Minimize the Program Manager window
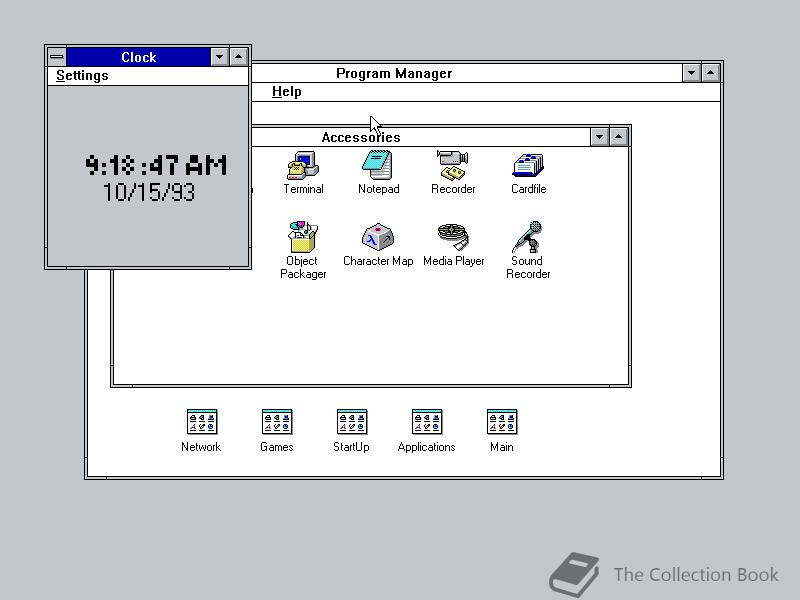This screenshot has height=600, width=800. point(691,73)
